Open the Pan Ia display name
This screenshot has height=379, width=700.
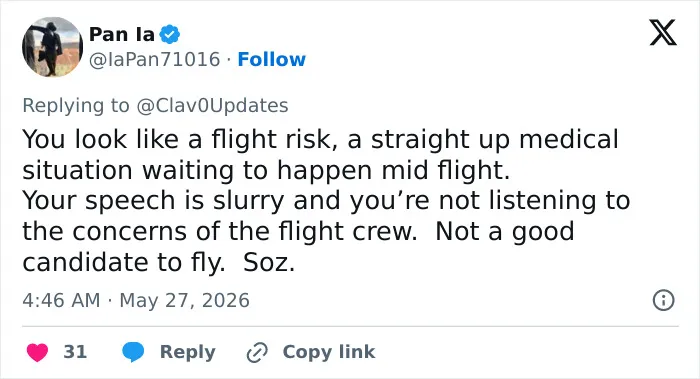pyautogui.click(x=122, y=34)
